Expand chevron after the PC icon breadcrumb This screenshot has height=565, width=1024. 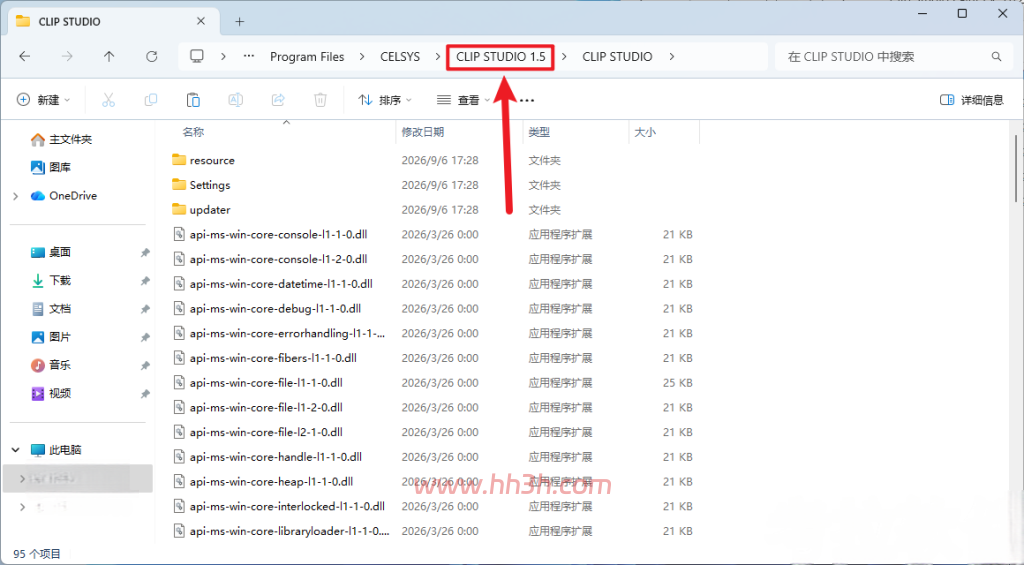click(223, 57)
